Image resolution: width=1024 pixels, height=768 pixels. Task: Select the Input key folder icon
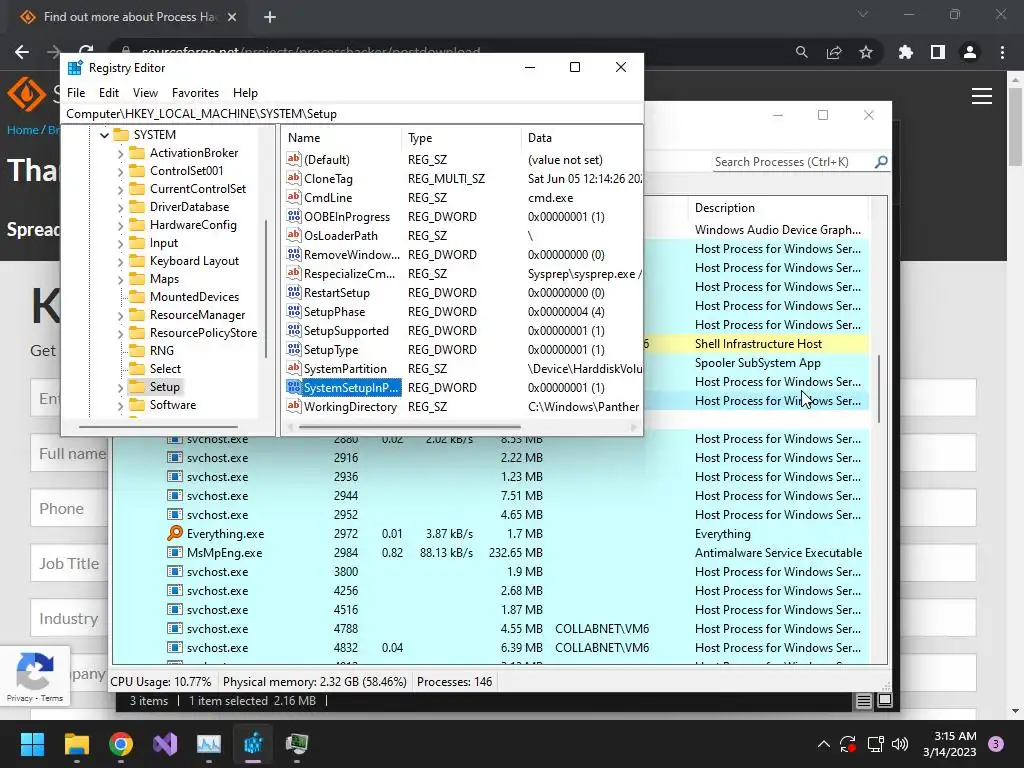(x=137, y=243)
